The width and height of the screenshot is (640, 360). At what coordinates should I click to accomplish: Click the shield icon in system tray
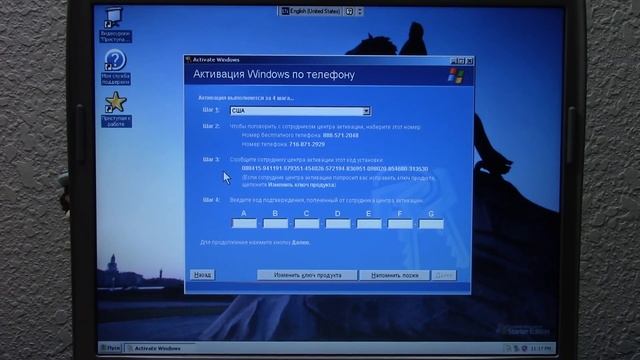point(524,348)
